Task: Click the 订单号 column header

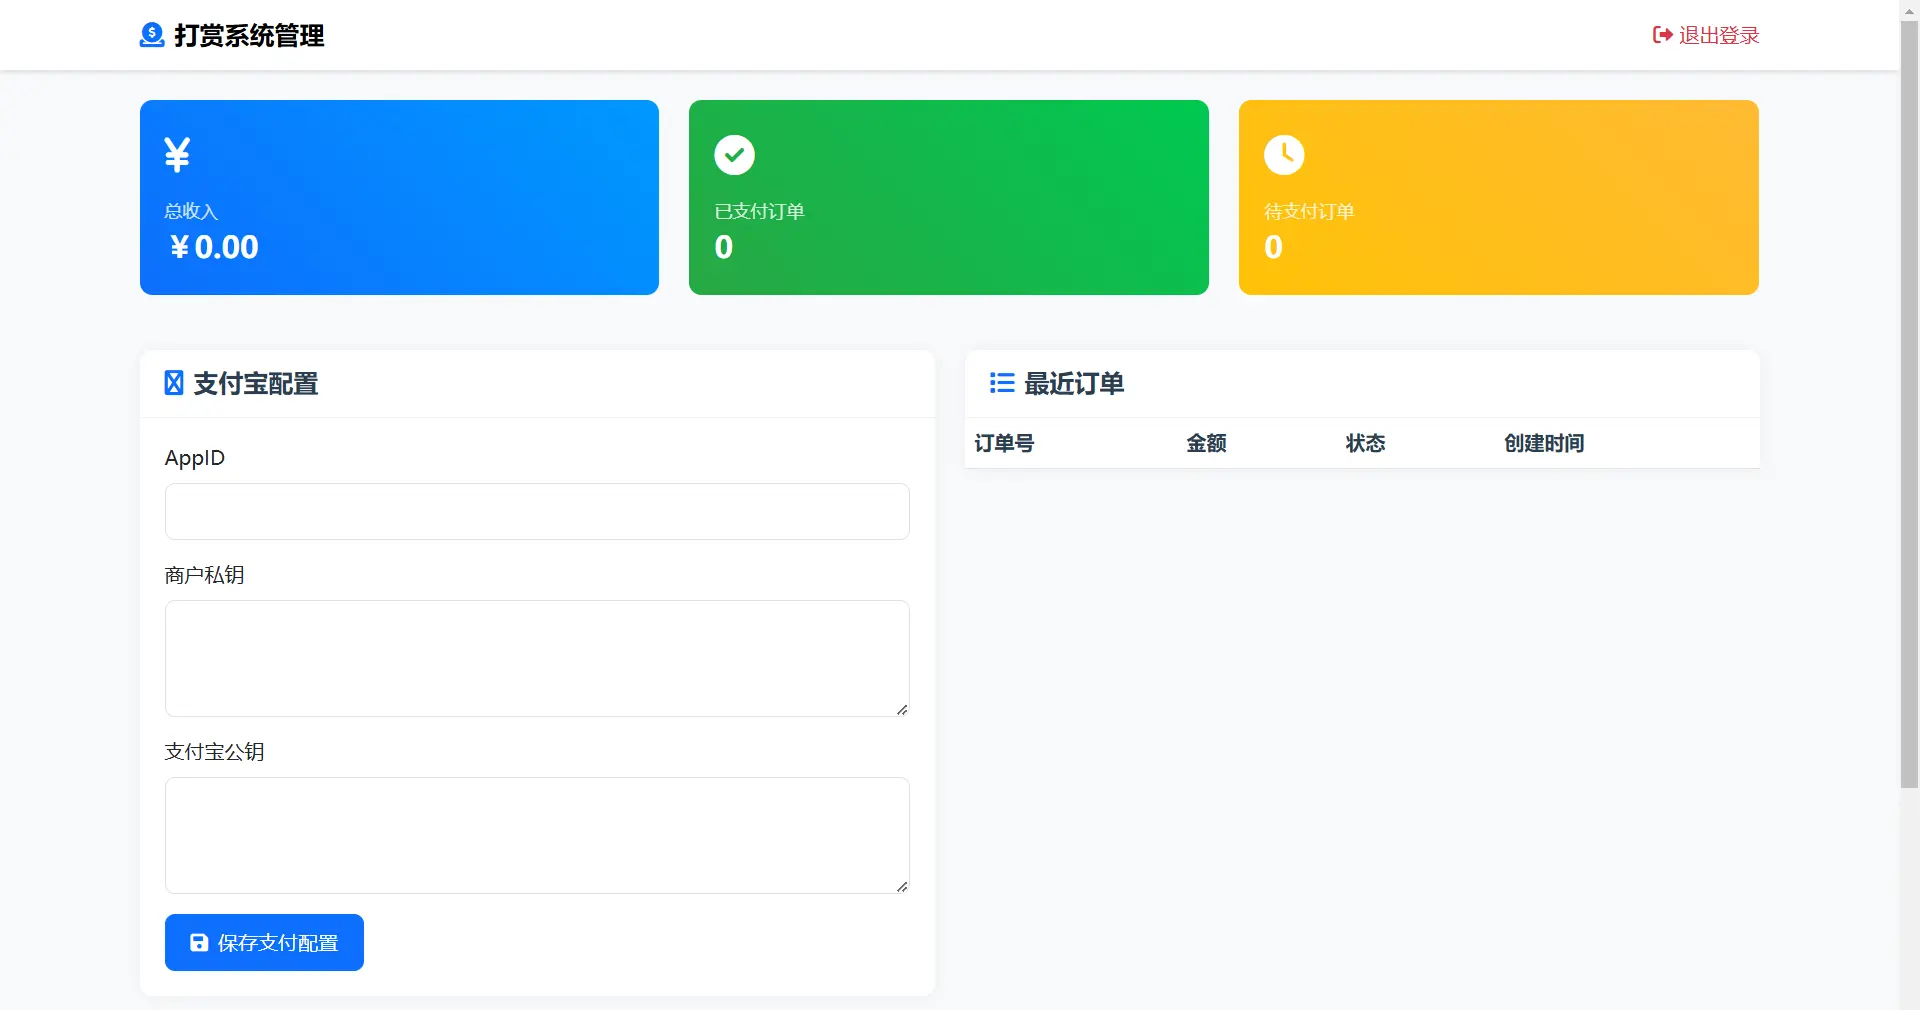Action: (1004, 444)
